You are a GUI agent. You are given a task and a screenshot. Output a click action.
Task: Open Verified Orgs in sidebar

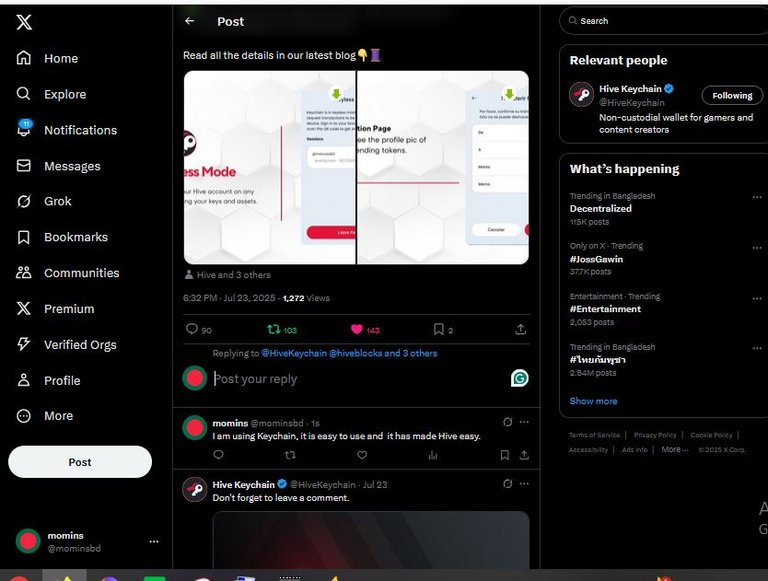pyautogui.click(x=66, y=344)
